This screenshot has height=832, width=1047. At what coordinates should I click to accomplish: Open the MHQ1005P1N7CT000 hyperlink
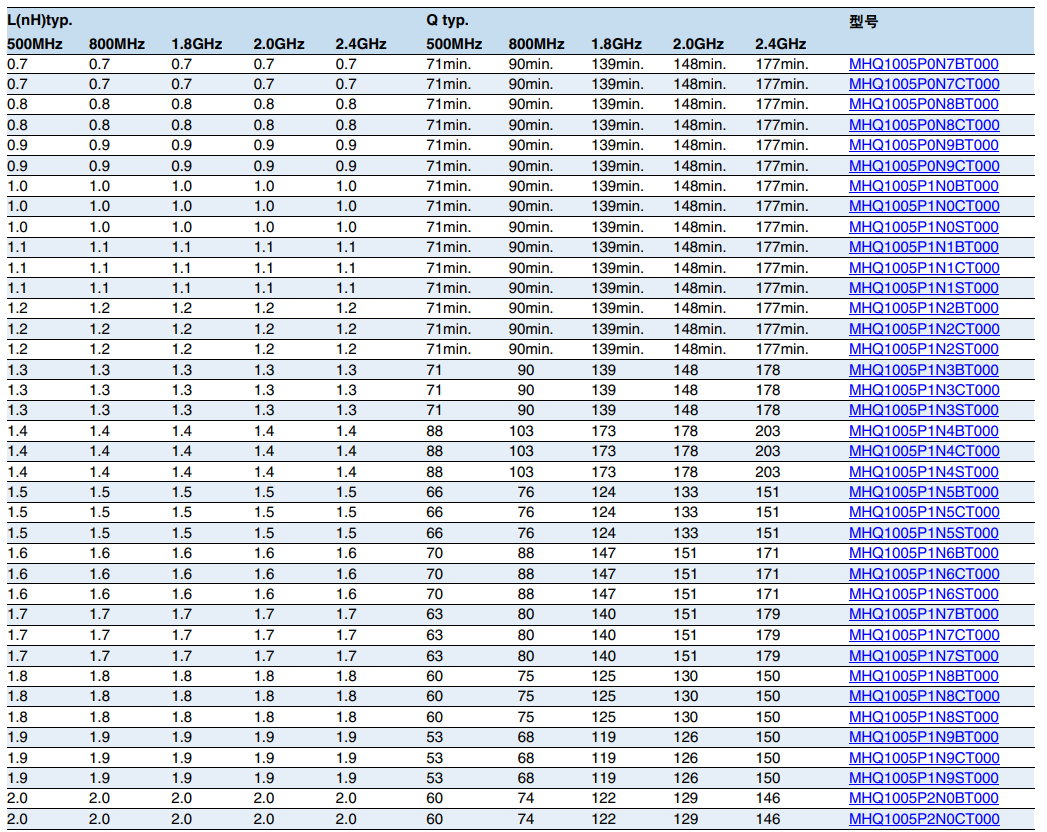[x=923, y=635]
